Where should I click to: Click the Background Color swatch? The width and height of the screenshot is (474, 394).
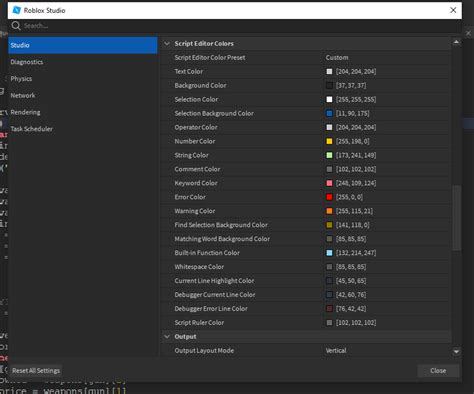tap(329, 86)
